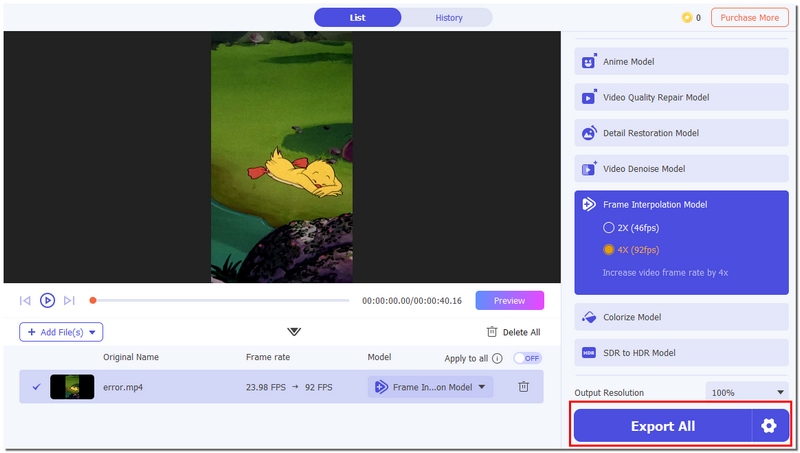800x453 pixels.
Task: Select the 4X (92fps) radio option
Action: (x=608, y=249)
